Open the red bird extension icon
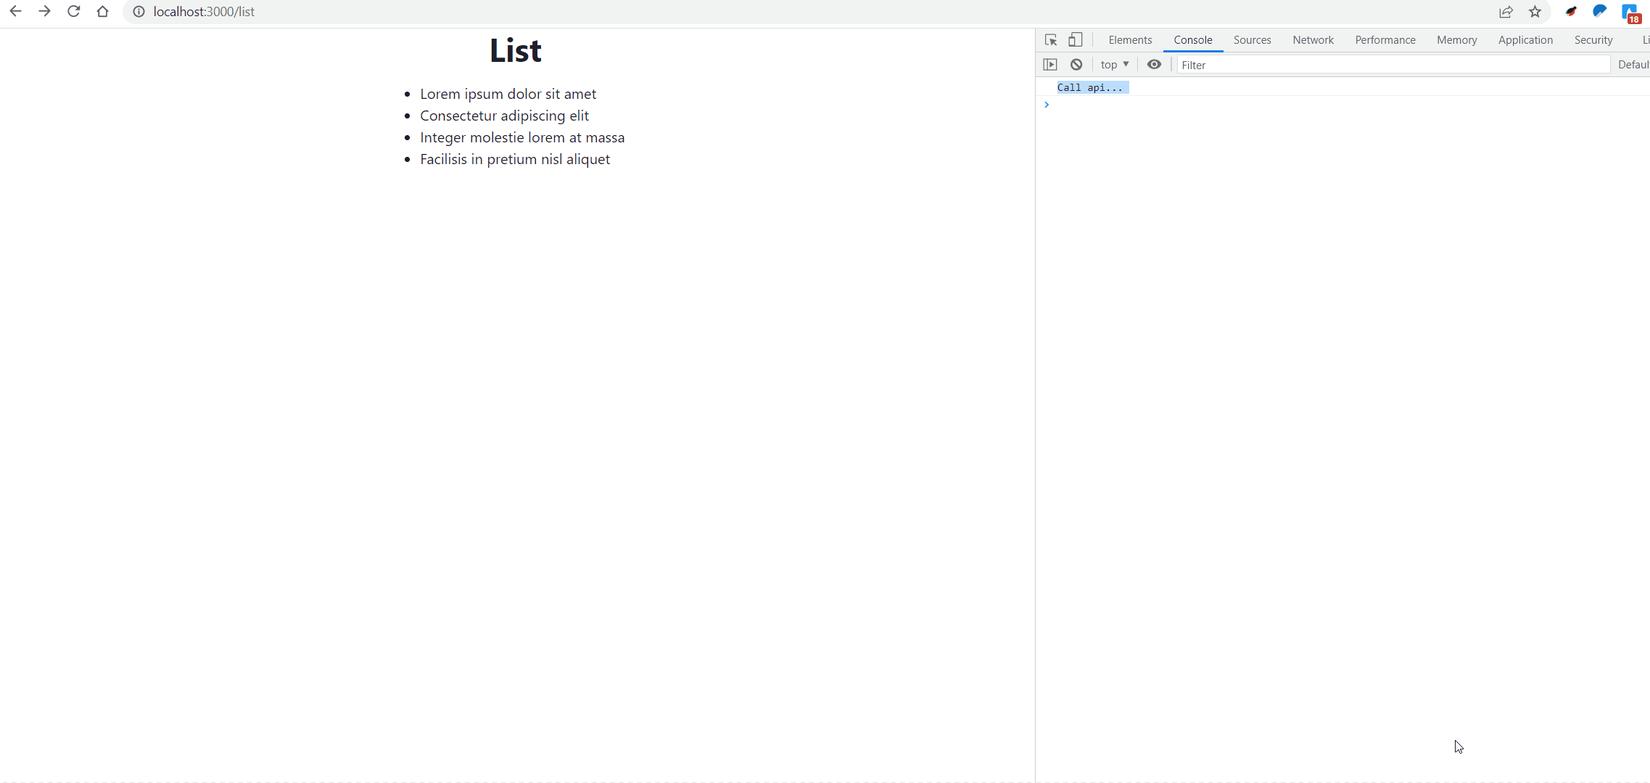Viewport: 1650px width, 783px height. coord(1571,12)
